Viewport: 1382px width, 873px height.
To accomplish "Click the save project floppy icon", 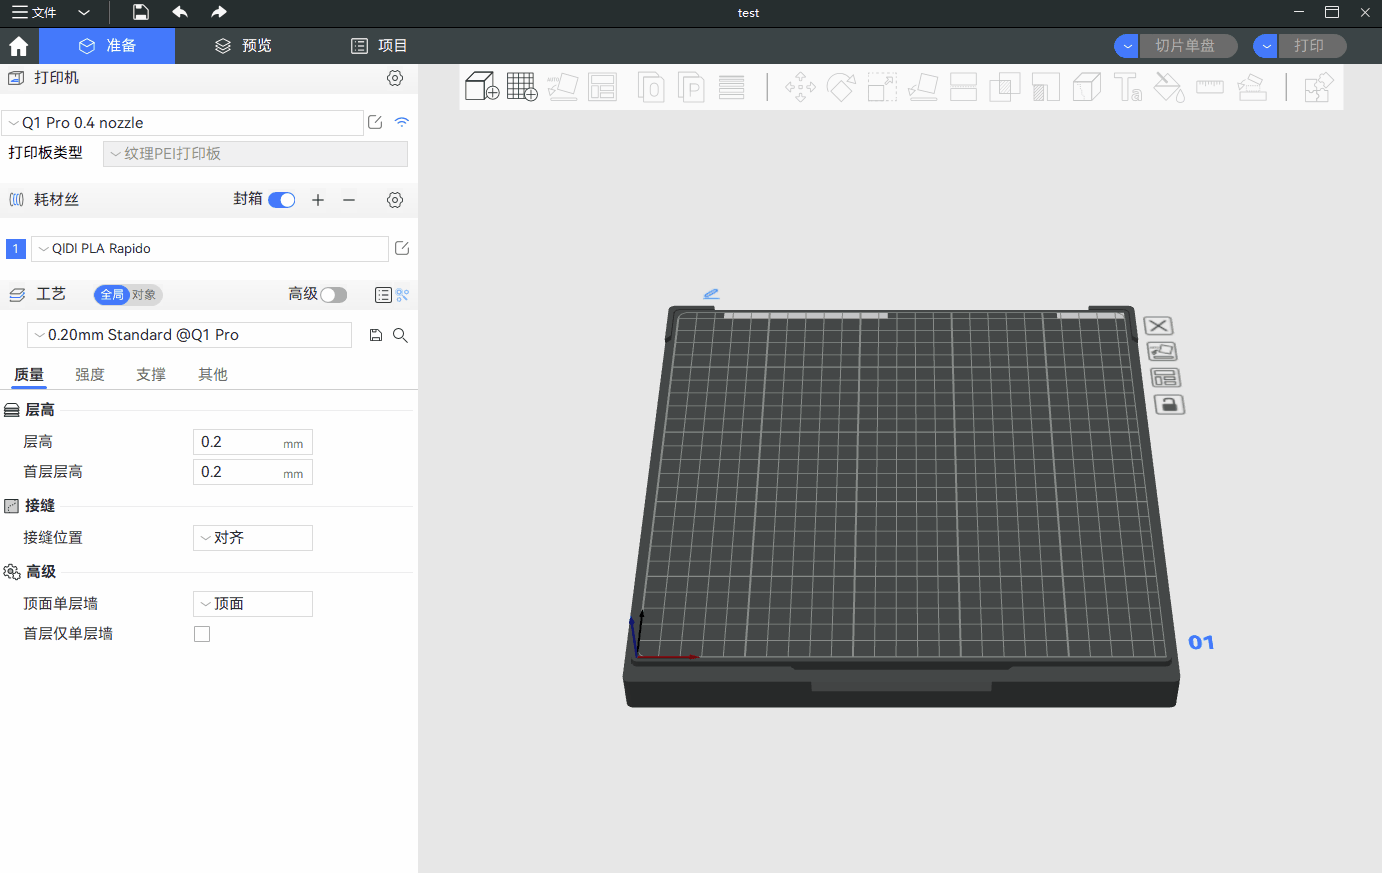I will (141, 13).
